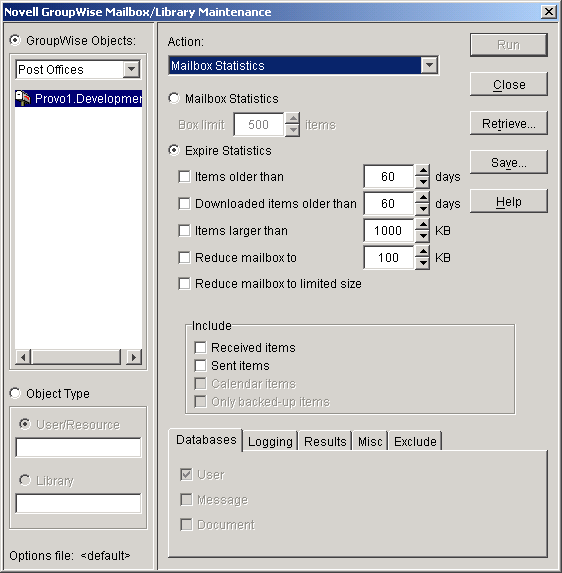Check the Reduce mailbox to option
Viewport: 562px width, 573px height.
coord(185,258)
